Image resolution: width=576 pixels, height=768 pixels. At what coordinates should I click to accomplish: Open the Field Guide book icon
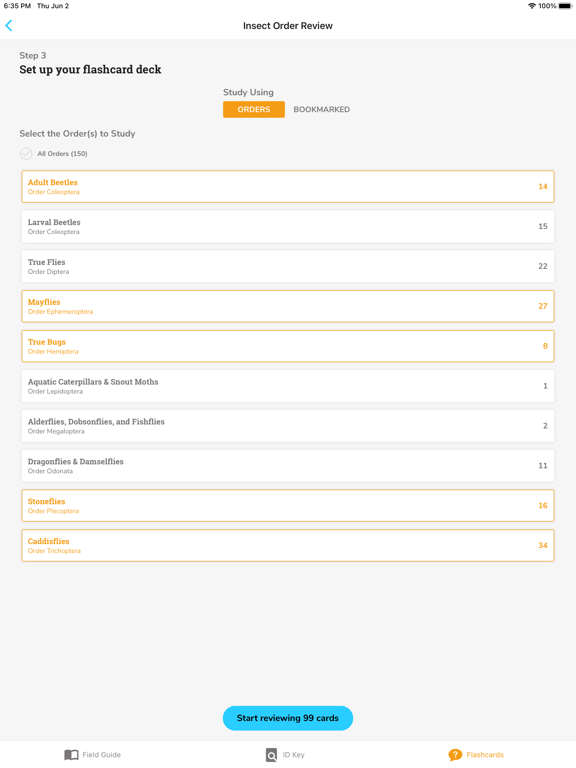point(71,755)
